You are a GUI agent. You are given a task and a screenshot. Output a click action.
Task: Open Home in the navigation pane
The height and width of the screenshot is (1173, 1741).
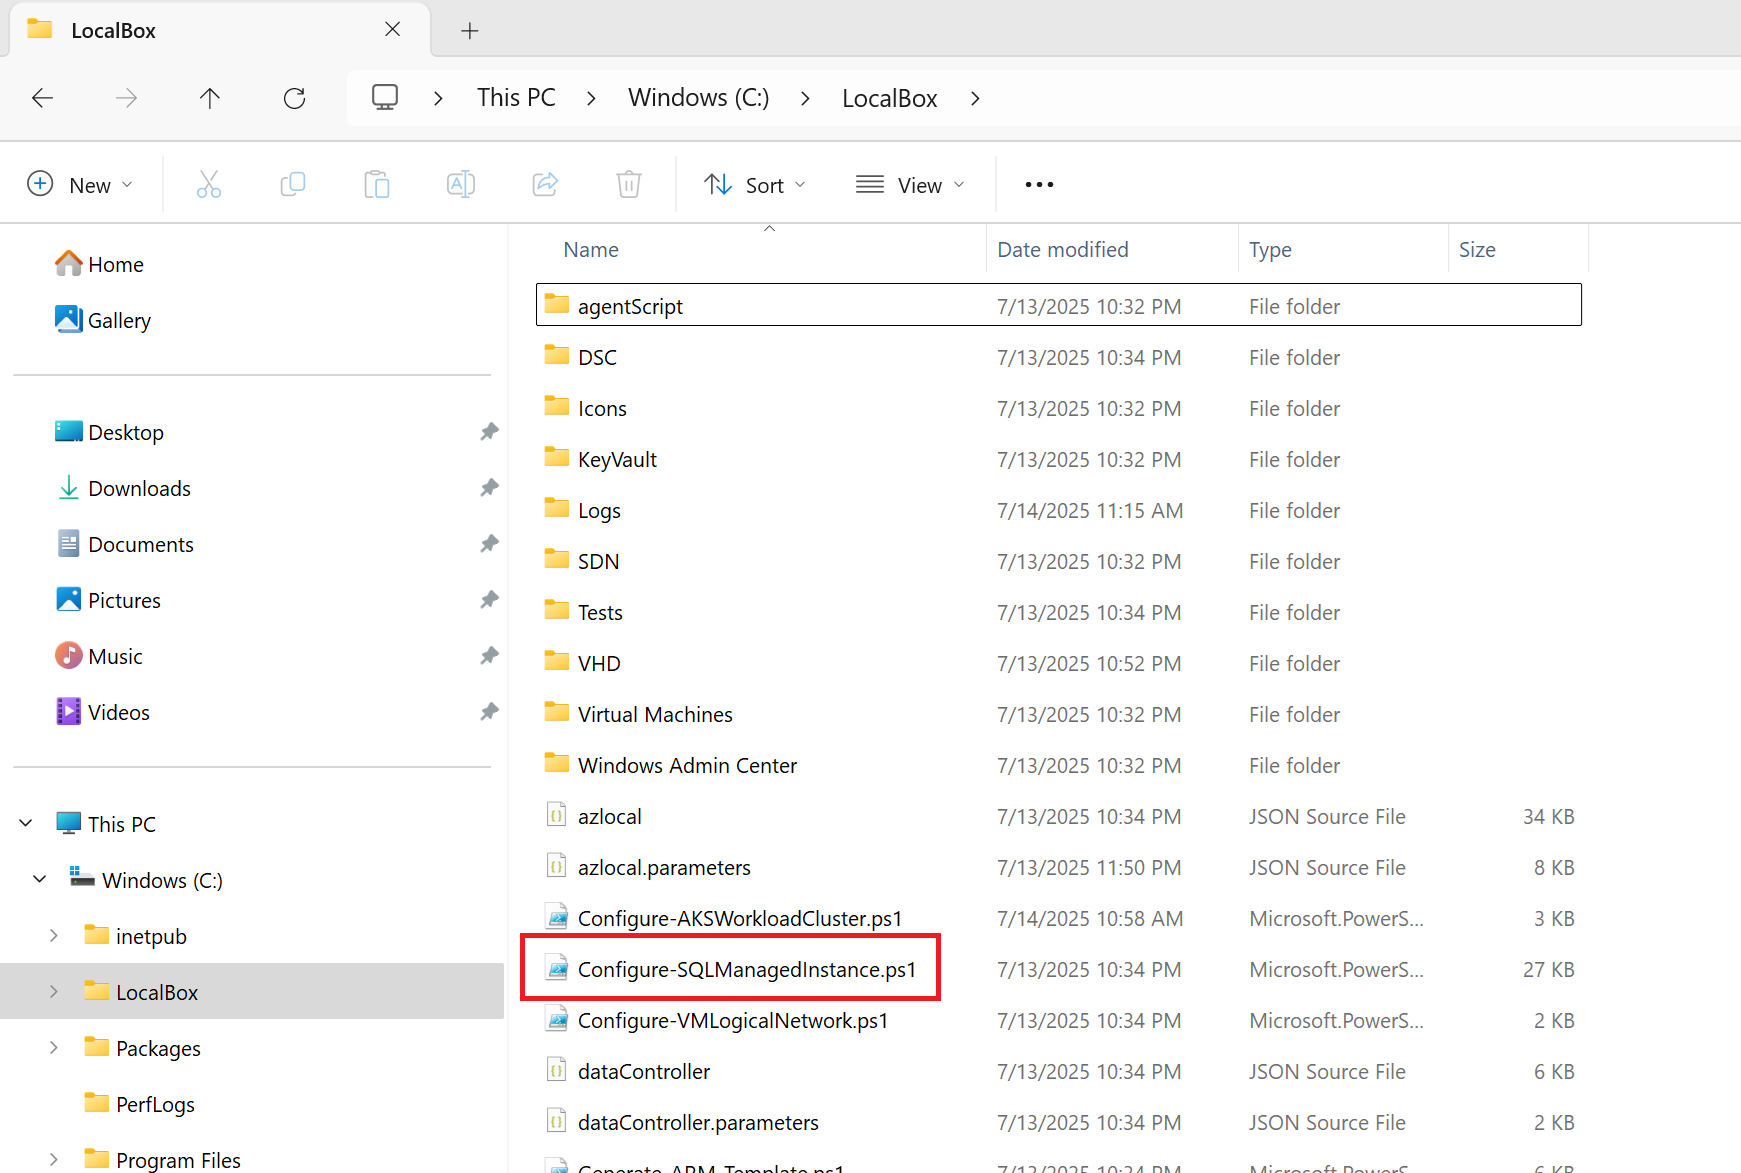click(x=100, y=264)
